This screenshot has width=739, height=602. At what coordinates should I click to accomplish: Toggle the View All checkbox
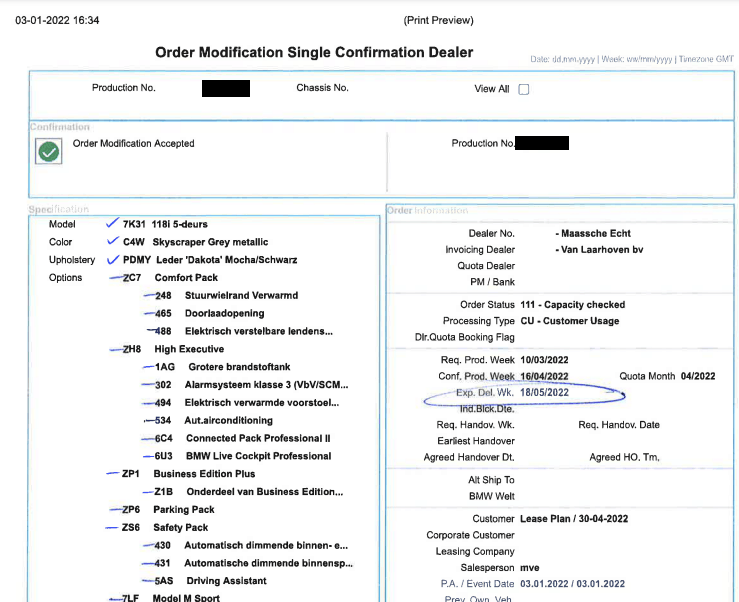tap(524, 89)
